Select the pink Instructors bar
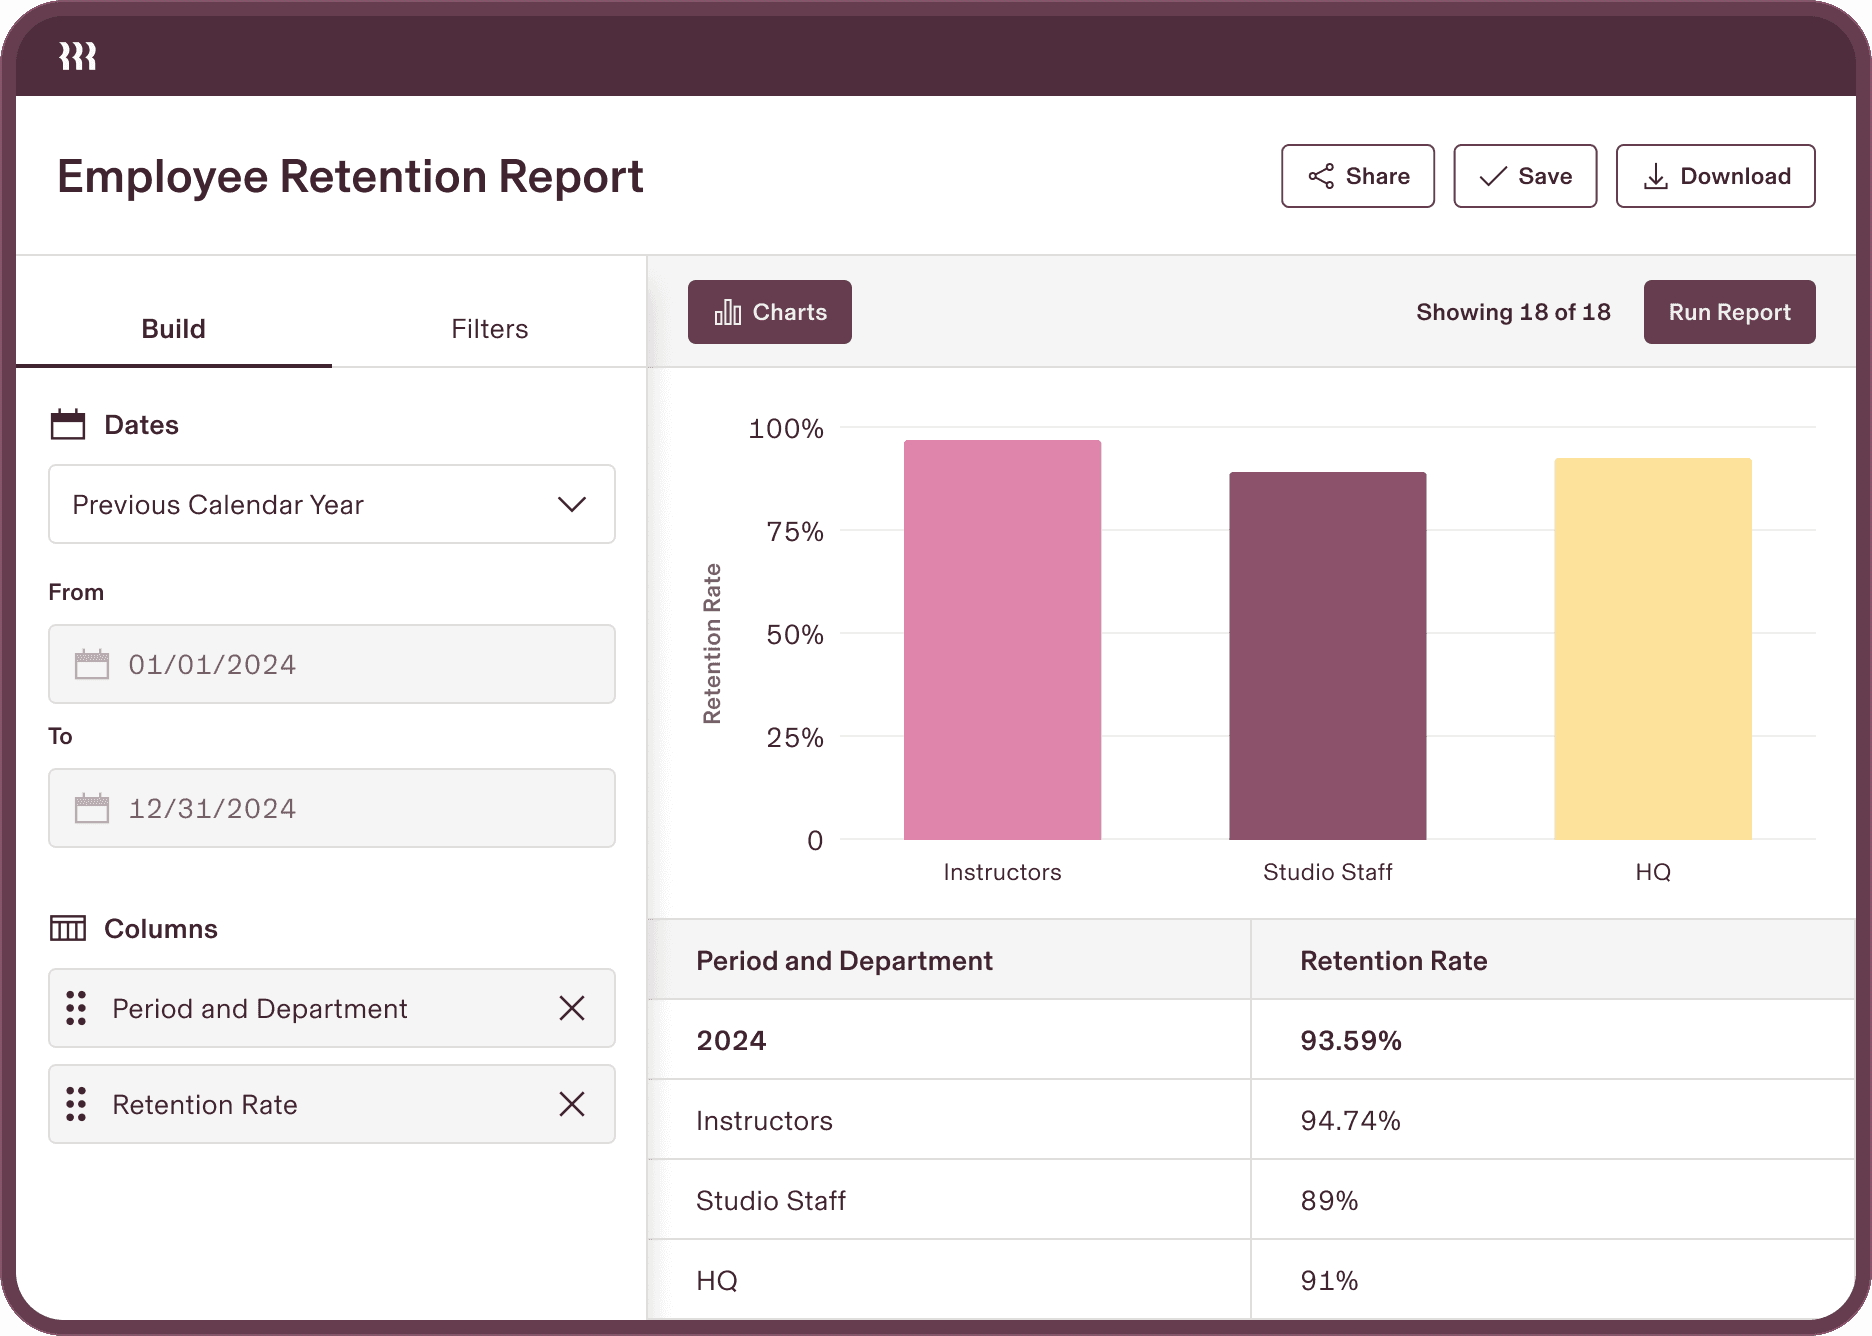Viewport: 1872px width, 1336px height. pyautogui.click(x=1002, y=640)
